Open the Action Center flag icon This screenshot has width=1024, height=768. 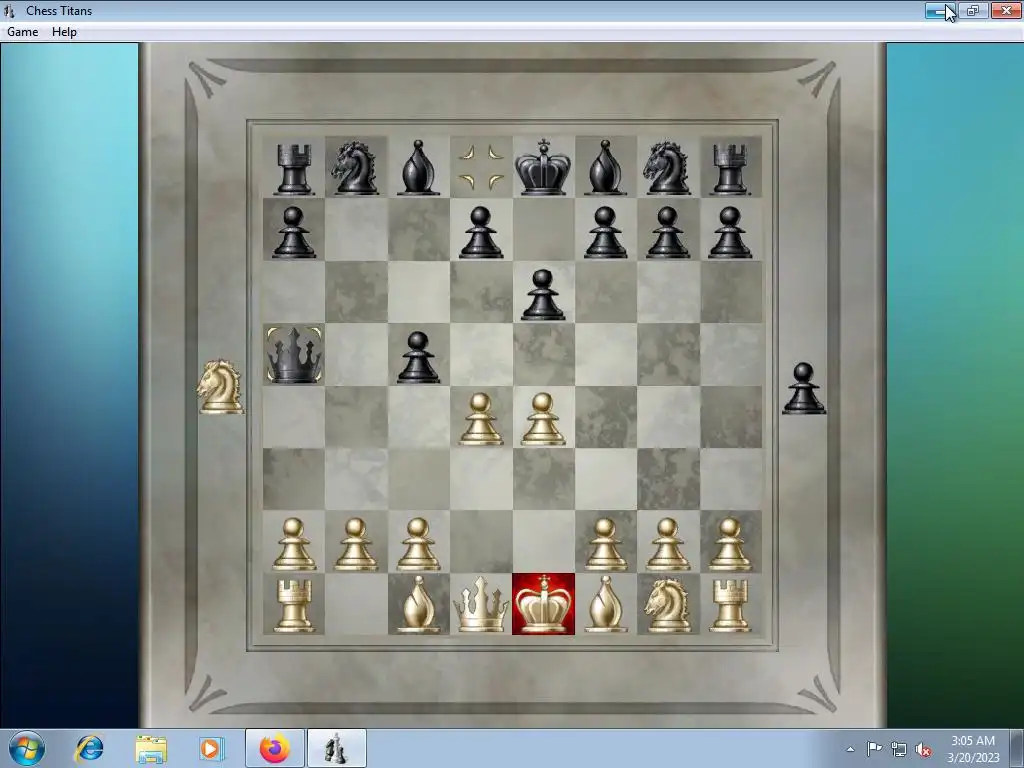[874, 749]
